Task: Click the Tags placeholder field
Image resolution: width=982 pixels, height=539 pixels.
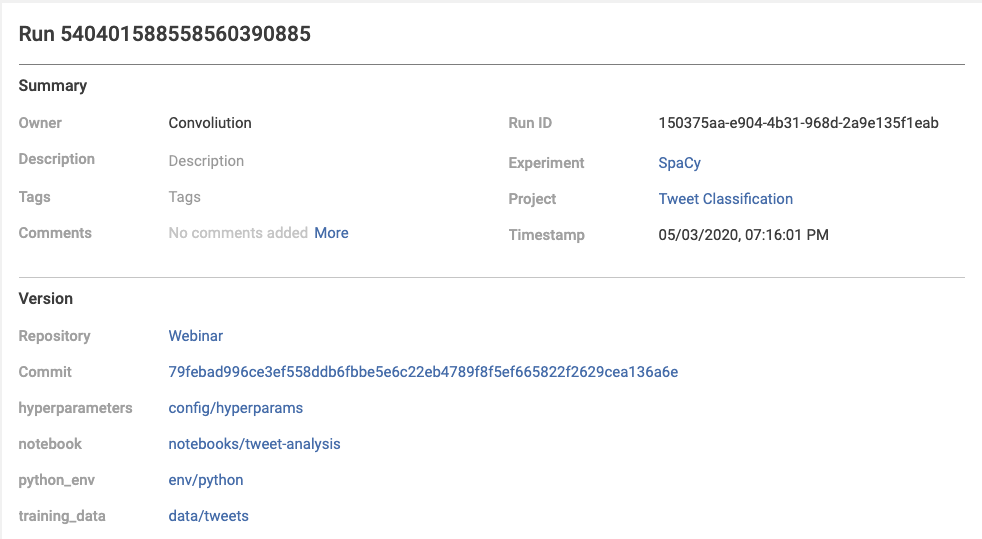Action: pos(185,197)
